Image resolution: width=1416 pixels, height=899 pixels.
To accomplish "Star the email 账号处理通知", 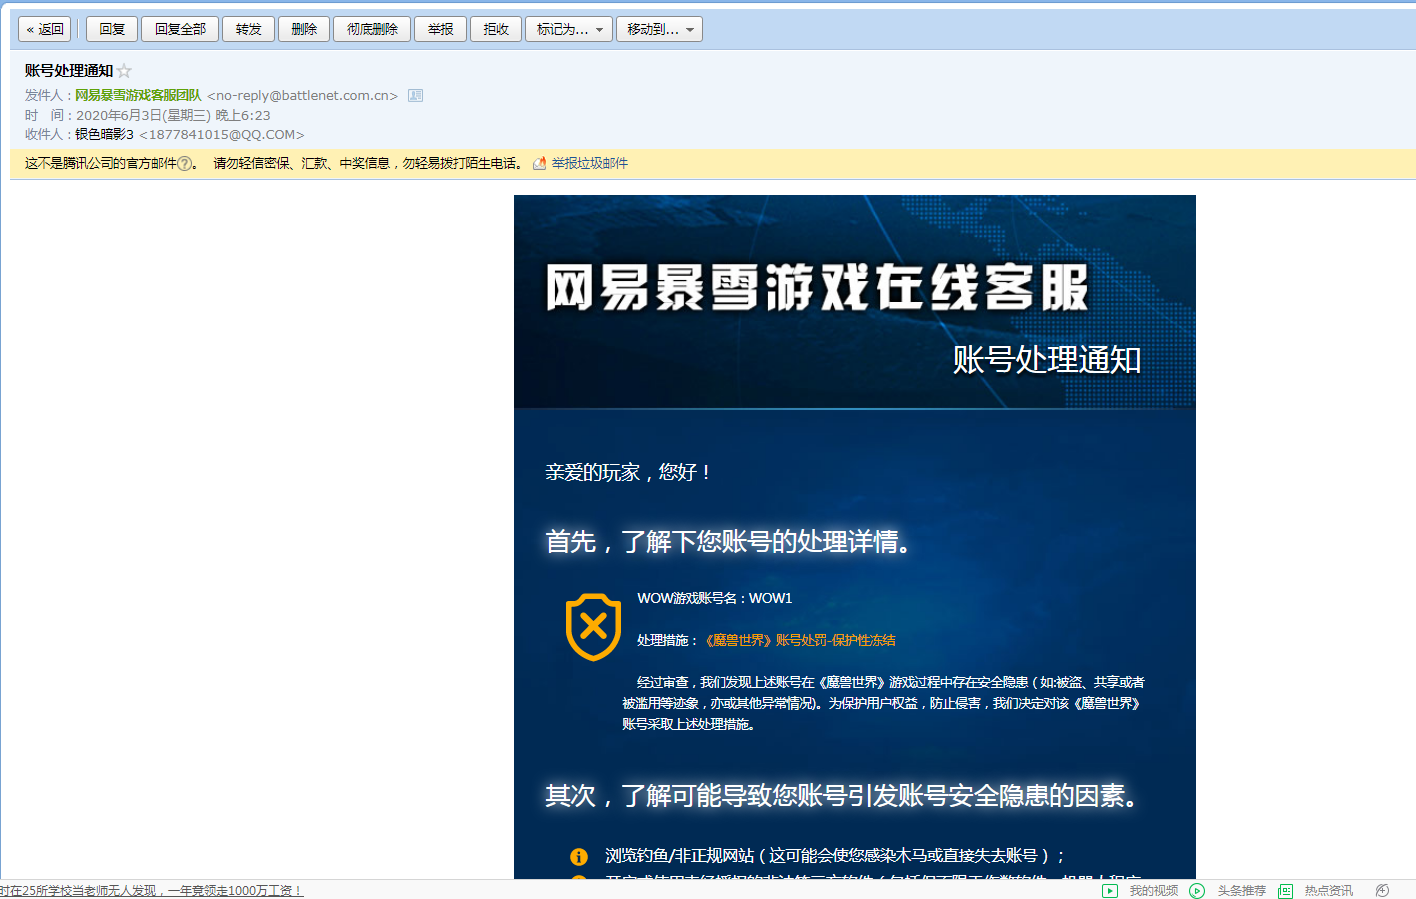I will (x=124, y=71).
